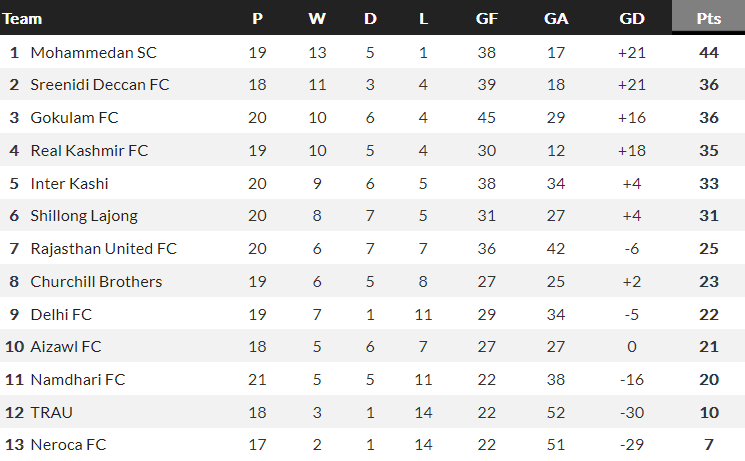Viewport: 745px width, 461px height.
Task: Open the Namdhari FC team page
Action: tap(77, 380)
